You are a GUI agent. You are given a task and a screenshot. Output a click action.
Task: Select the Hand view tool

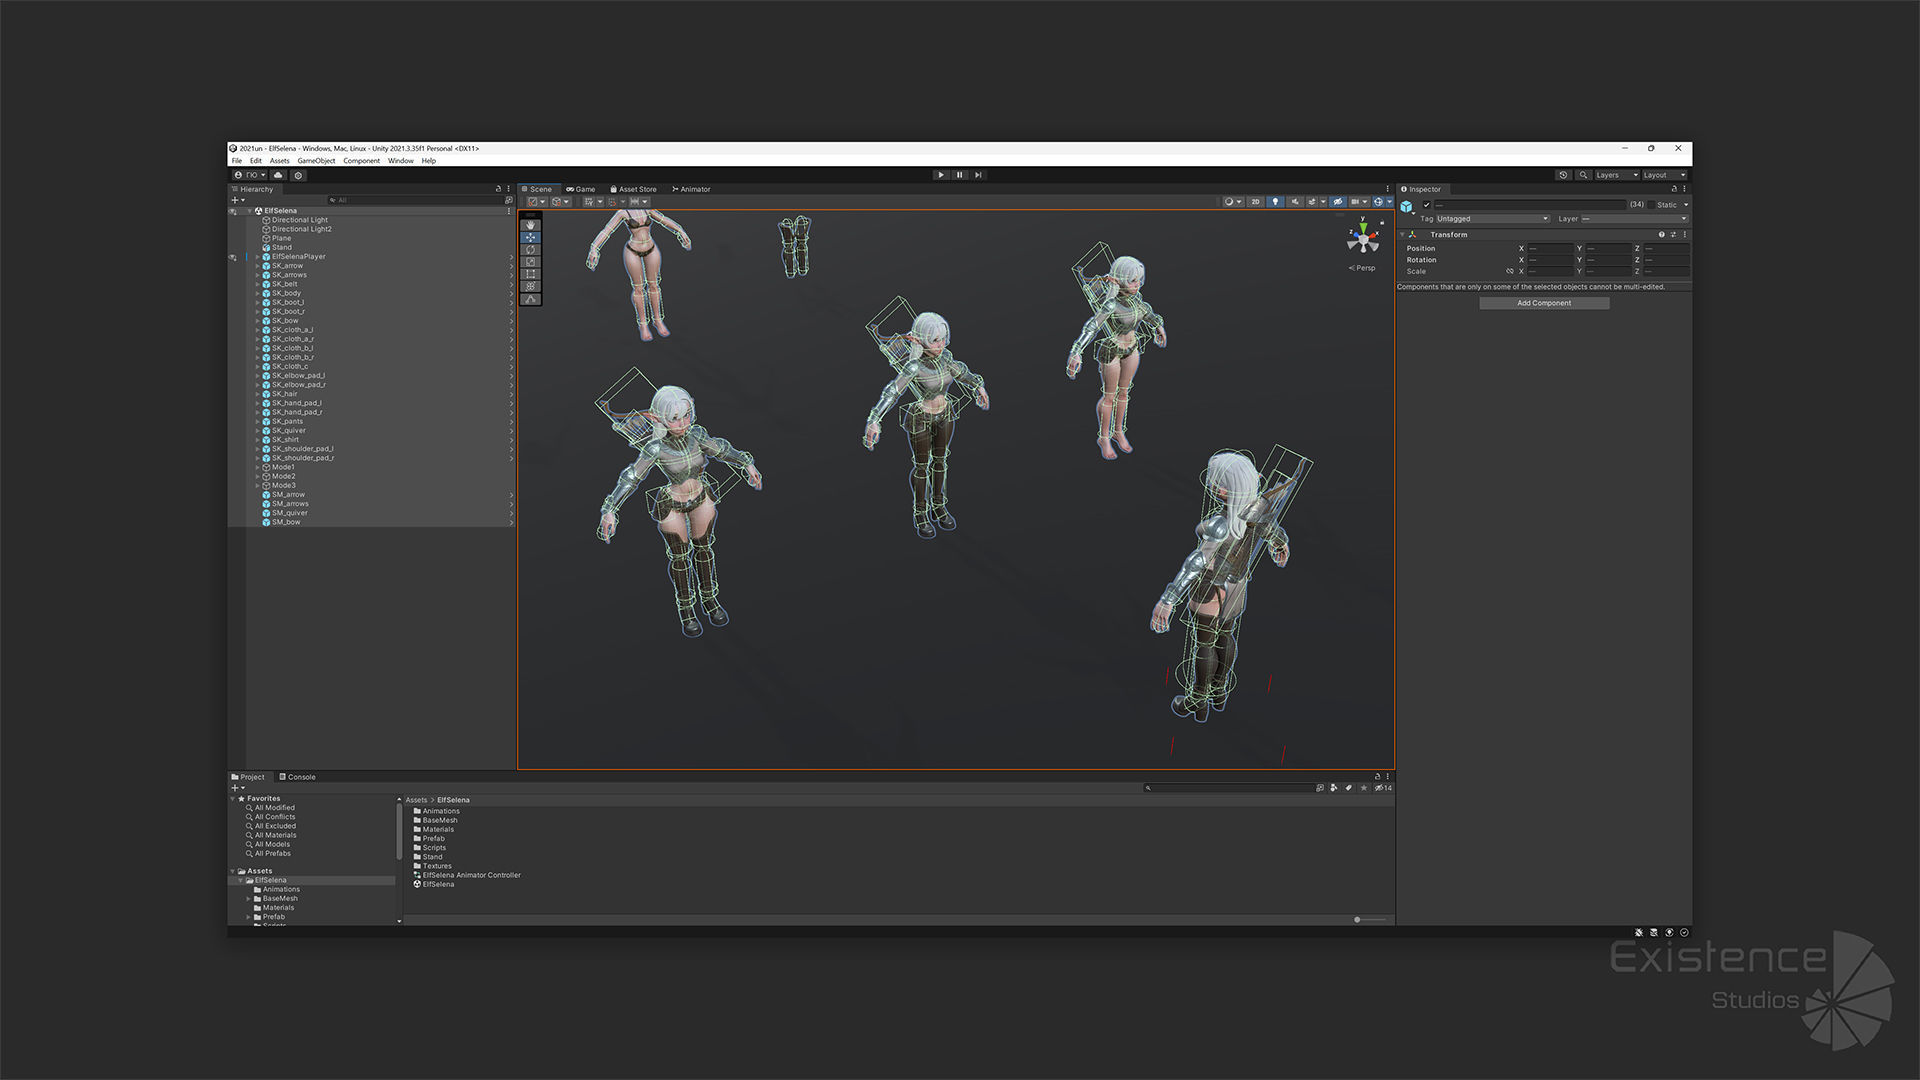pos(531,225)
